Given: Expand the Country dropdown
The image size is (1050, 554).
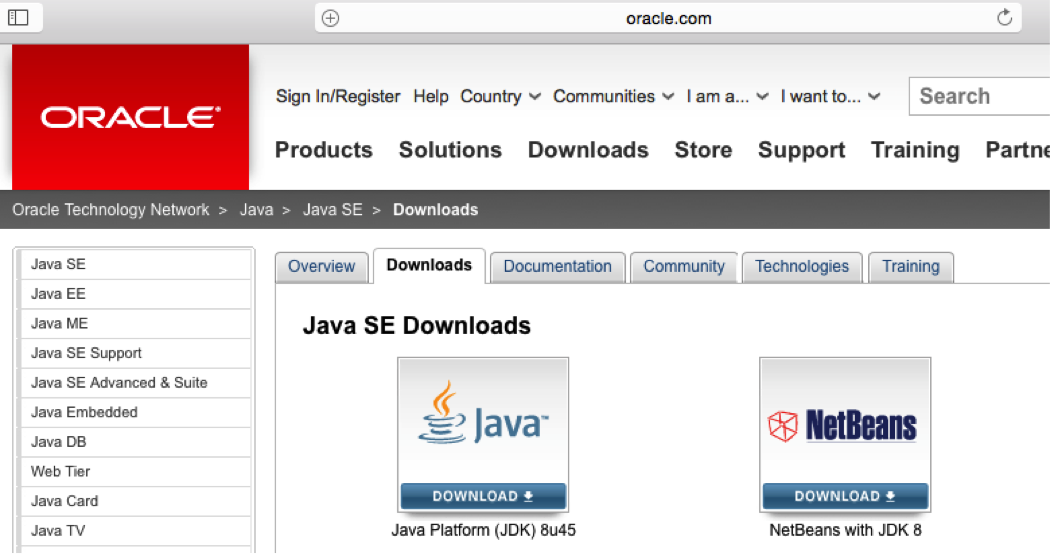Looking at the screenshot, I should pos(500,97).
